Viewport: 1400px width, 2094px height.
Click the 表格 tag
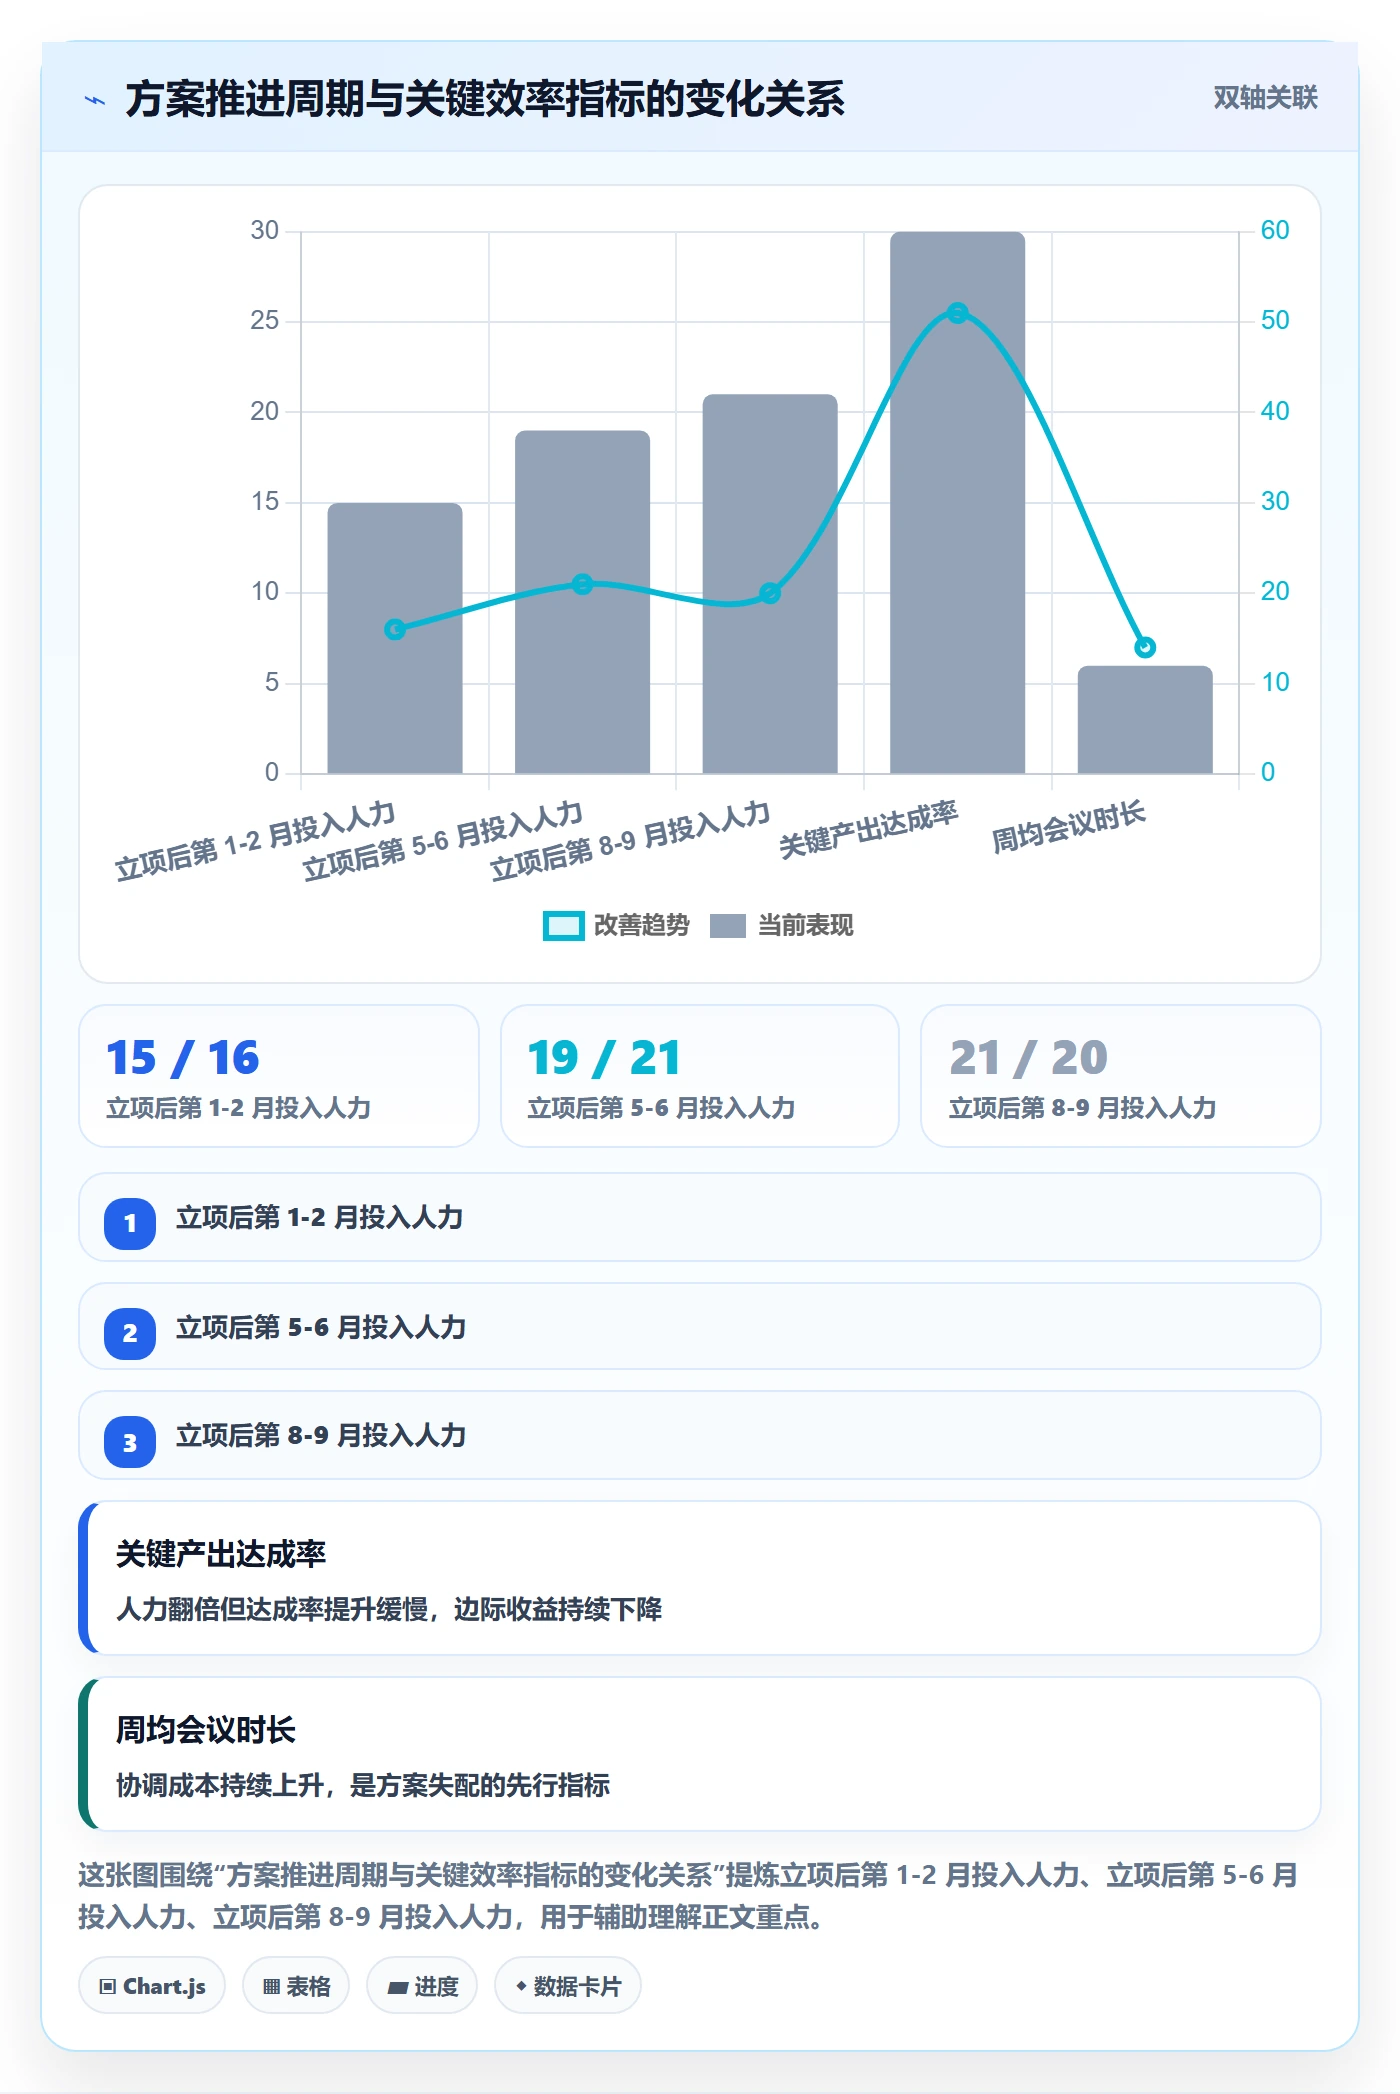click(296, 1986)
